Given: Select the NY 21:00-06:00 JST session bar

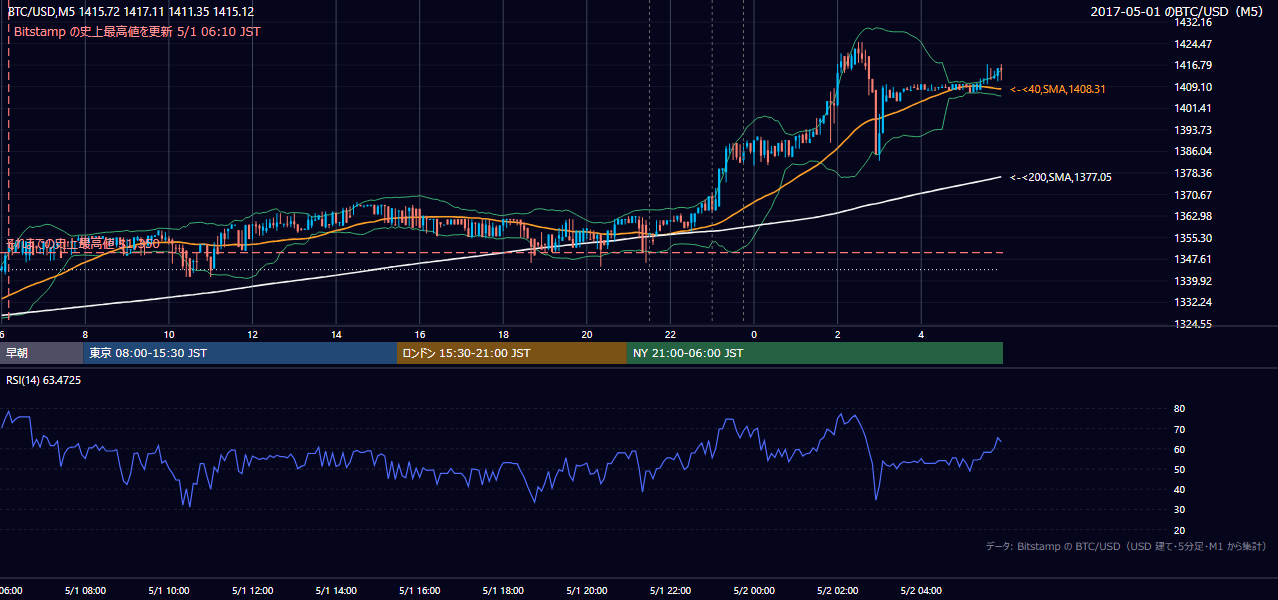Looking at the screenshot, I should pos(815,353).
